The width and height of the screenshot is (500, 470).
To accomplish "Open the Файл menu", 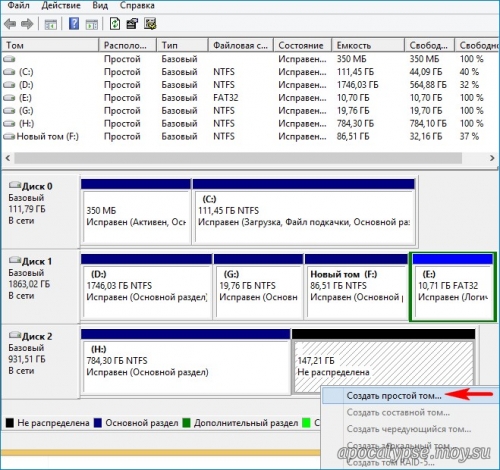I will (x=18, y=6).
